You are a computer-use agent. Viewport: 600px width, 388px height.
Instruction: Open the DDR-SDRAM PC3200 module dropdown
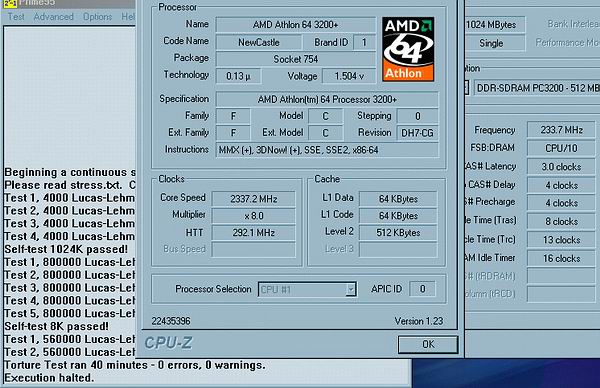(x=537, y=88)
